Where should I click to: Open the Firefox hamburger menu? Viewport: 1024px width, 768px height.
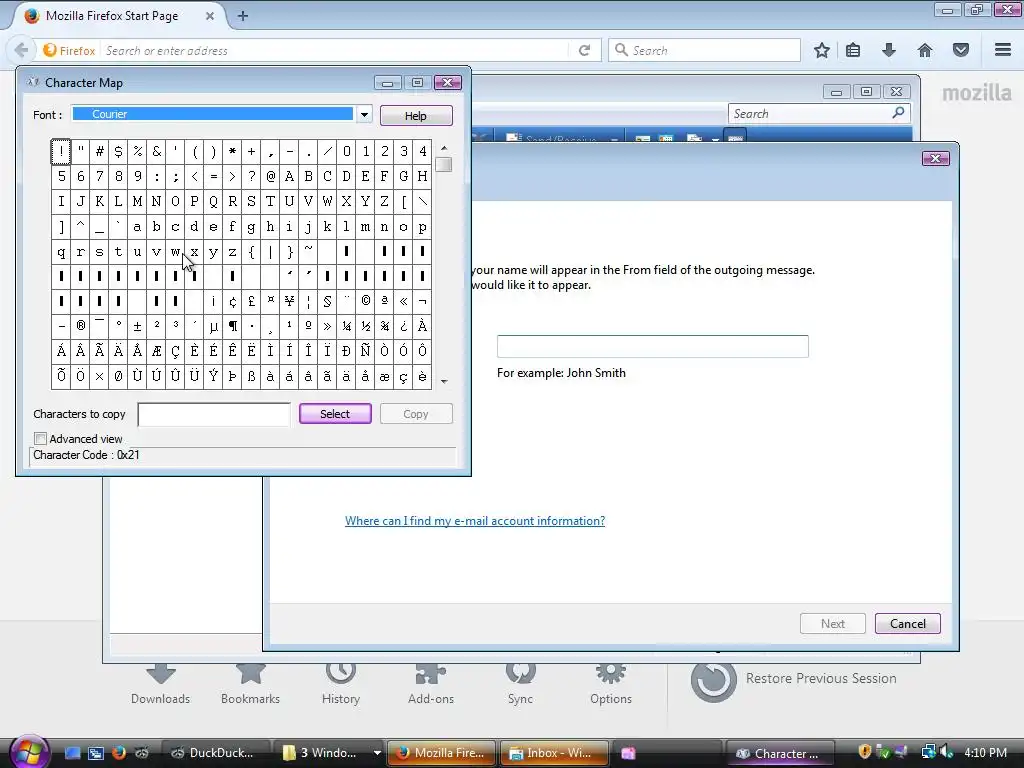1003,50
